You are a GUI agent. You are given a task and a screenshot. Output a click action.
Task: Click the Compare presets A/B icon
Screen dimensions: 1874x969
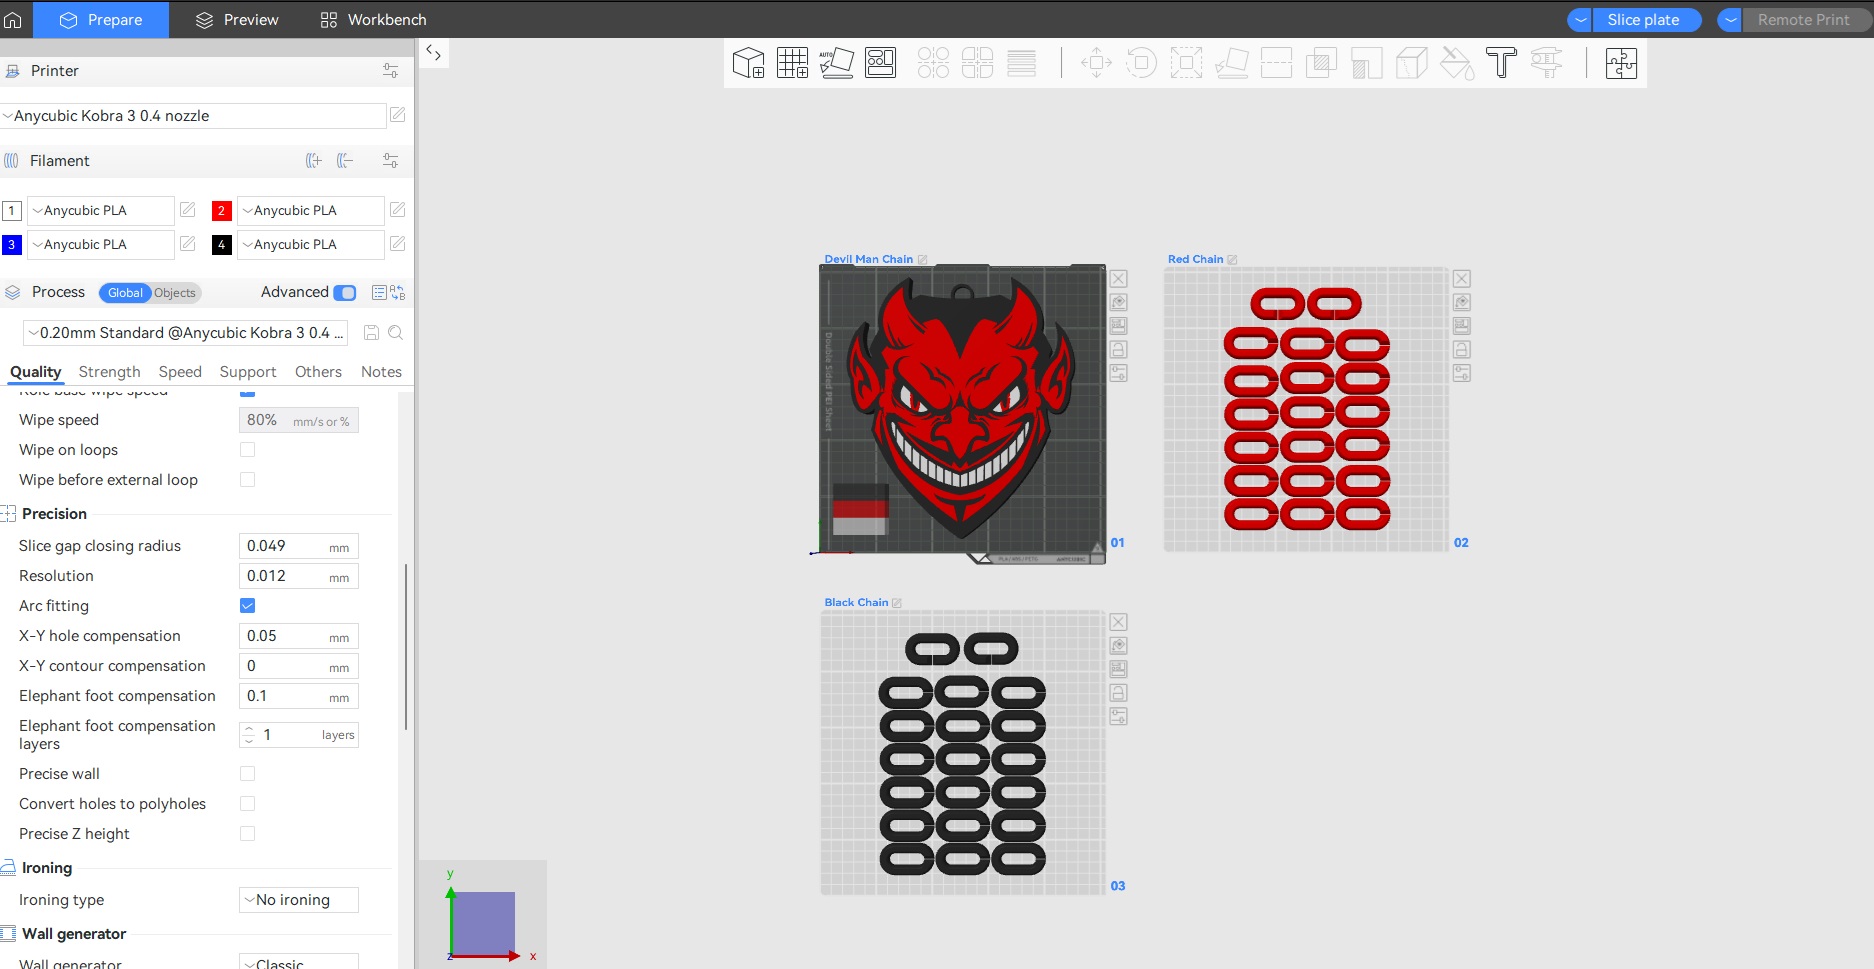click(x=397, y=292)
